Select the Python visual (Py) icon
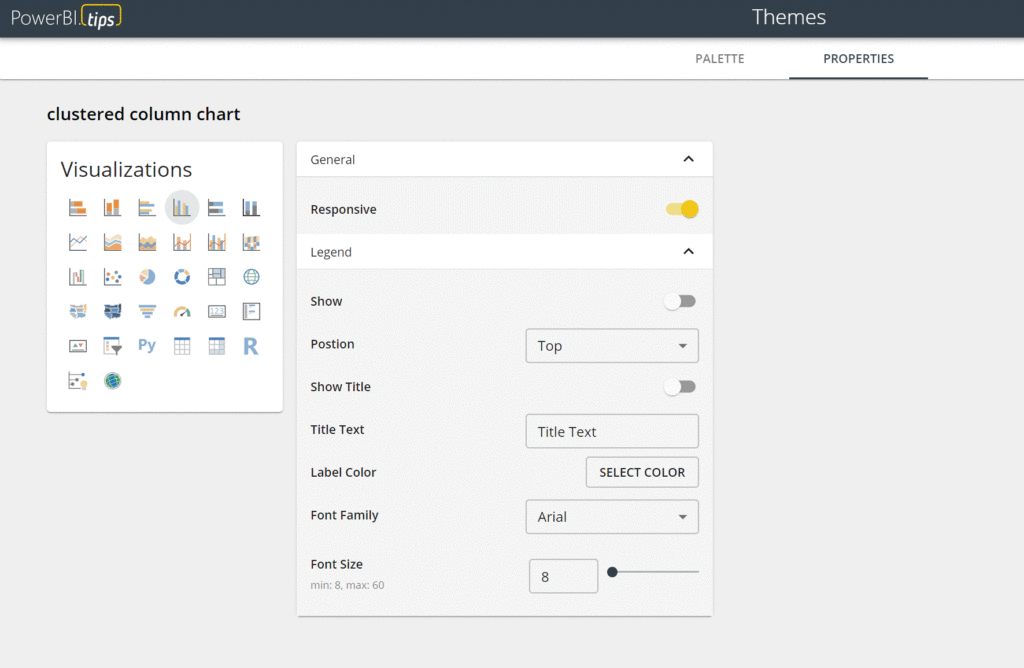This screenshot has width=1024, height=668. [x=147, y=345]
